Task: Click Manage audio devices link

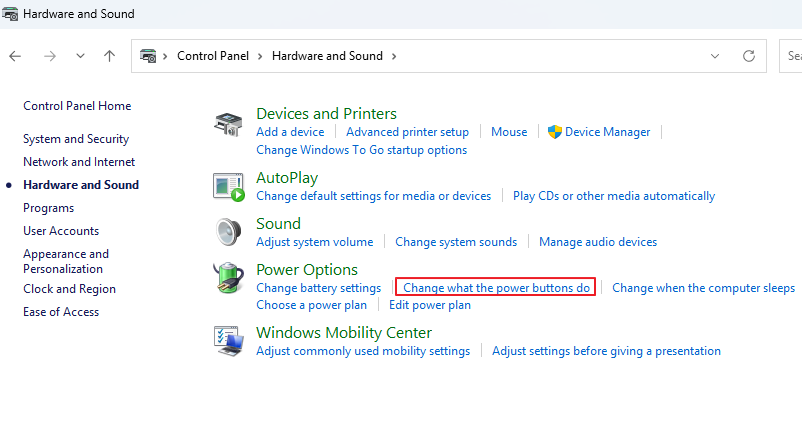Action: 598,242
